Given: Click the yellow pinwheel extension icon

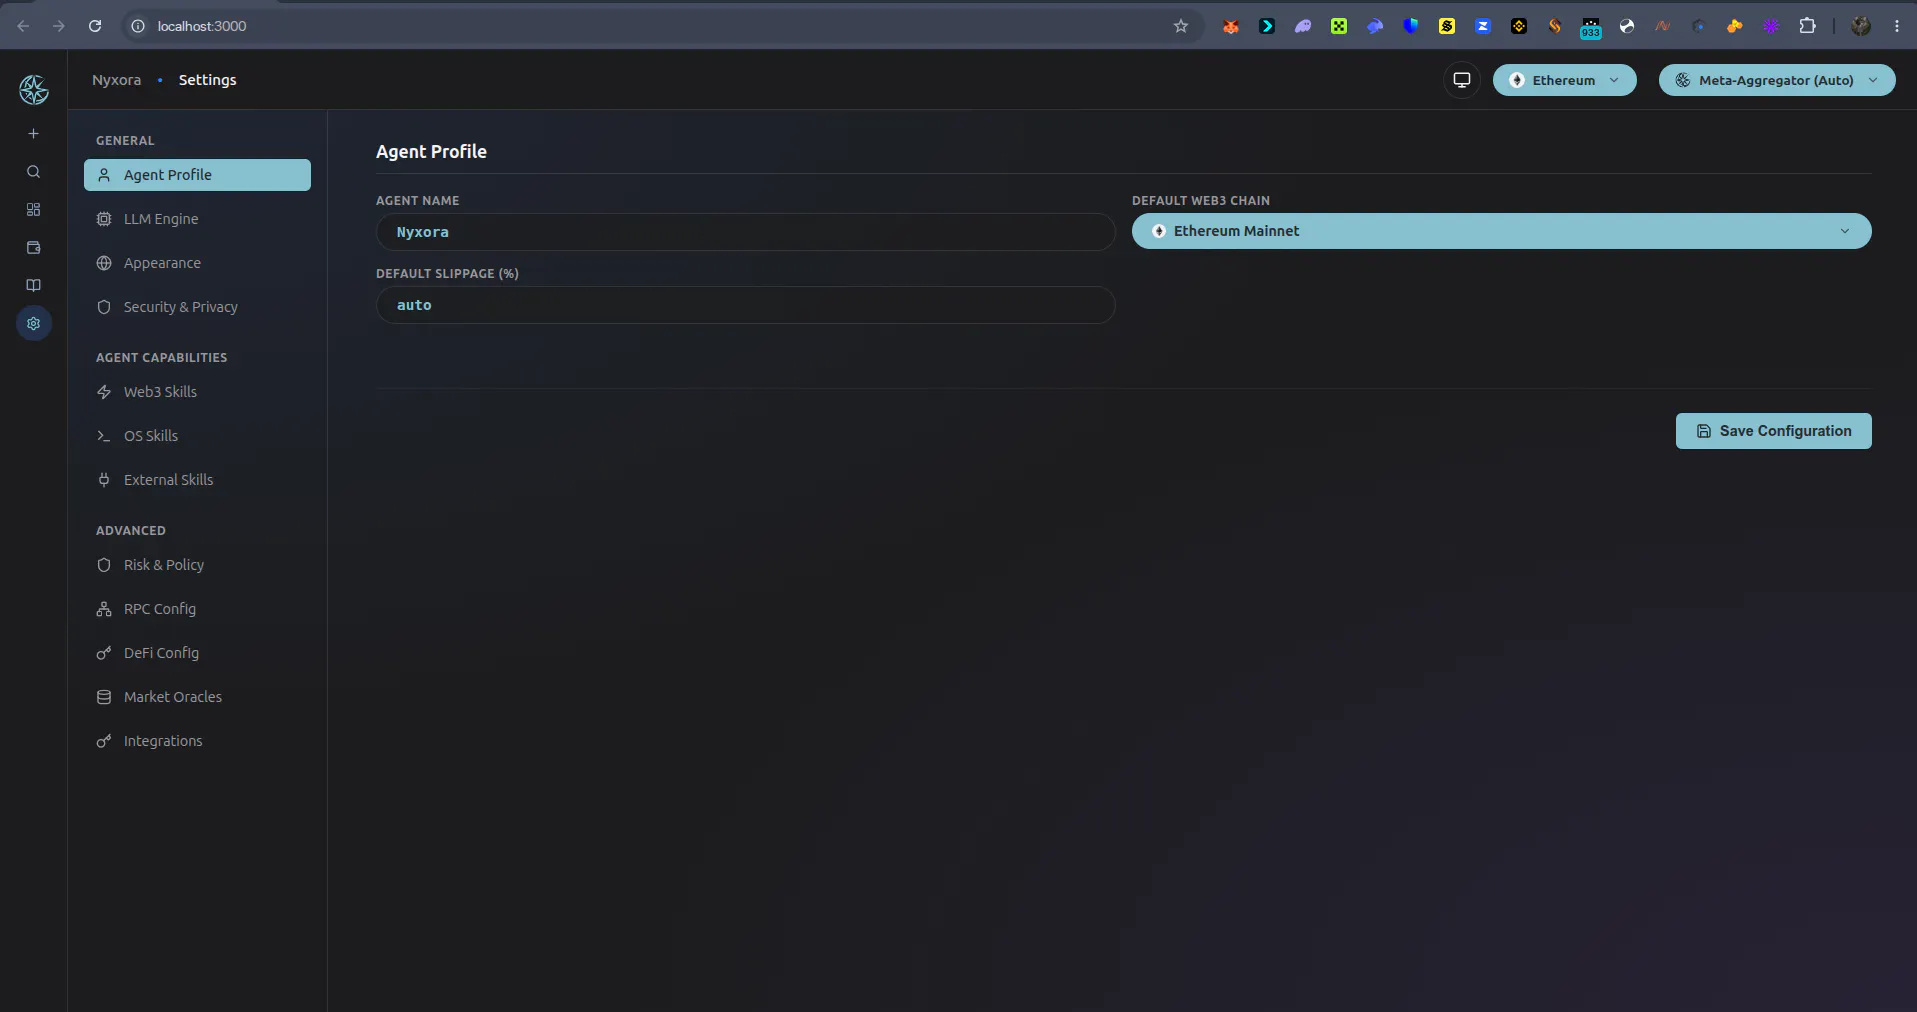Looking at the screenshot, I should point(1735,26).
